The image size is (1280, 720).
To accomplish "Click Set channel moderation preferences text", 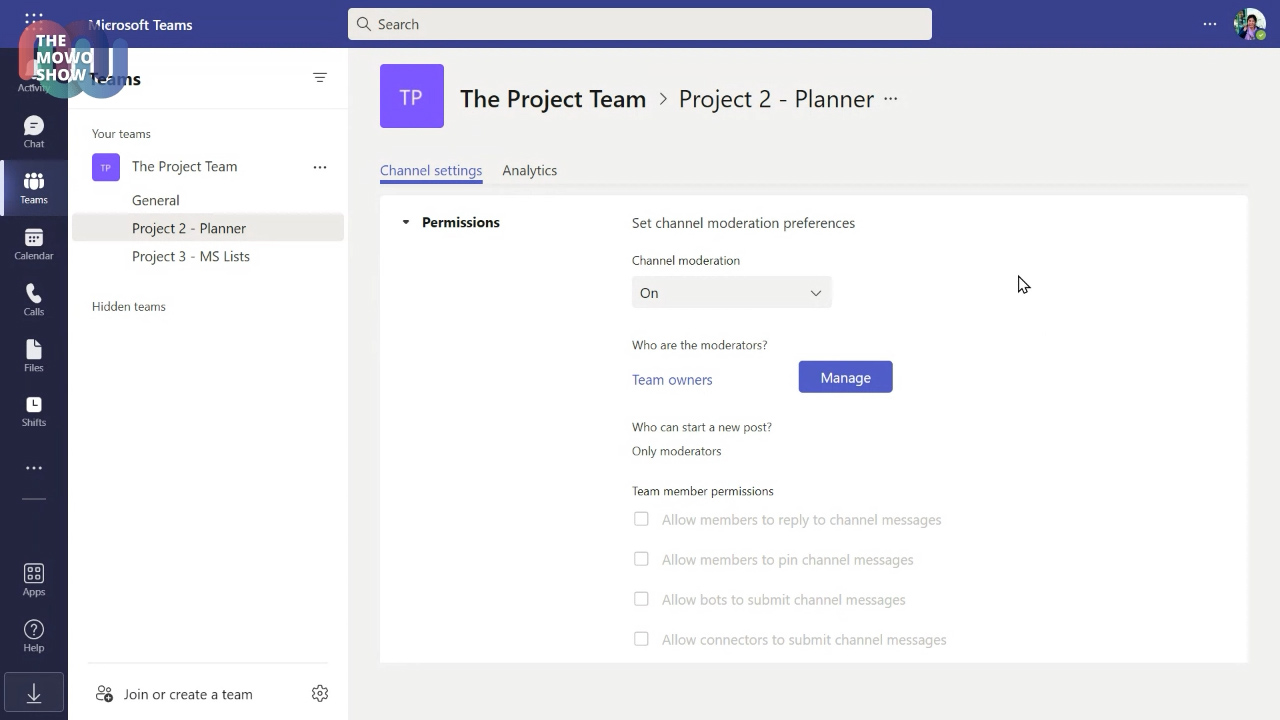I will 743,223.
